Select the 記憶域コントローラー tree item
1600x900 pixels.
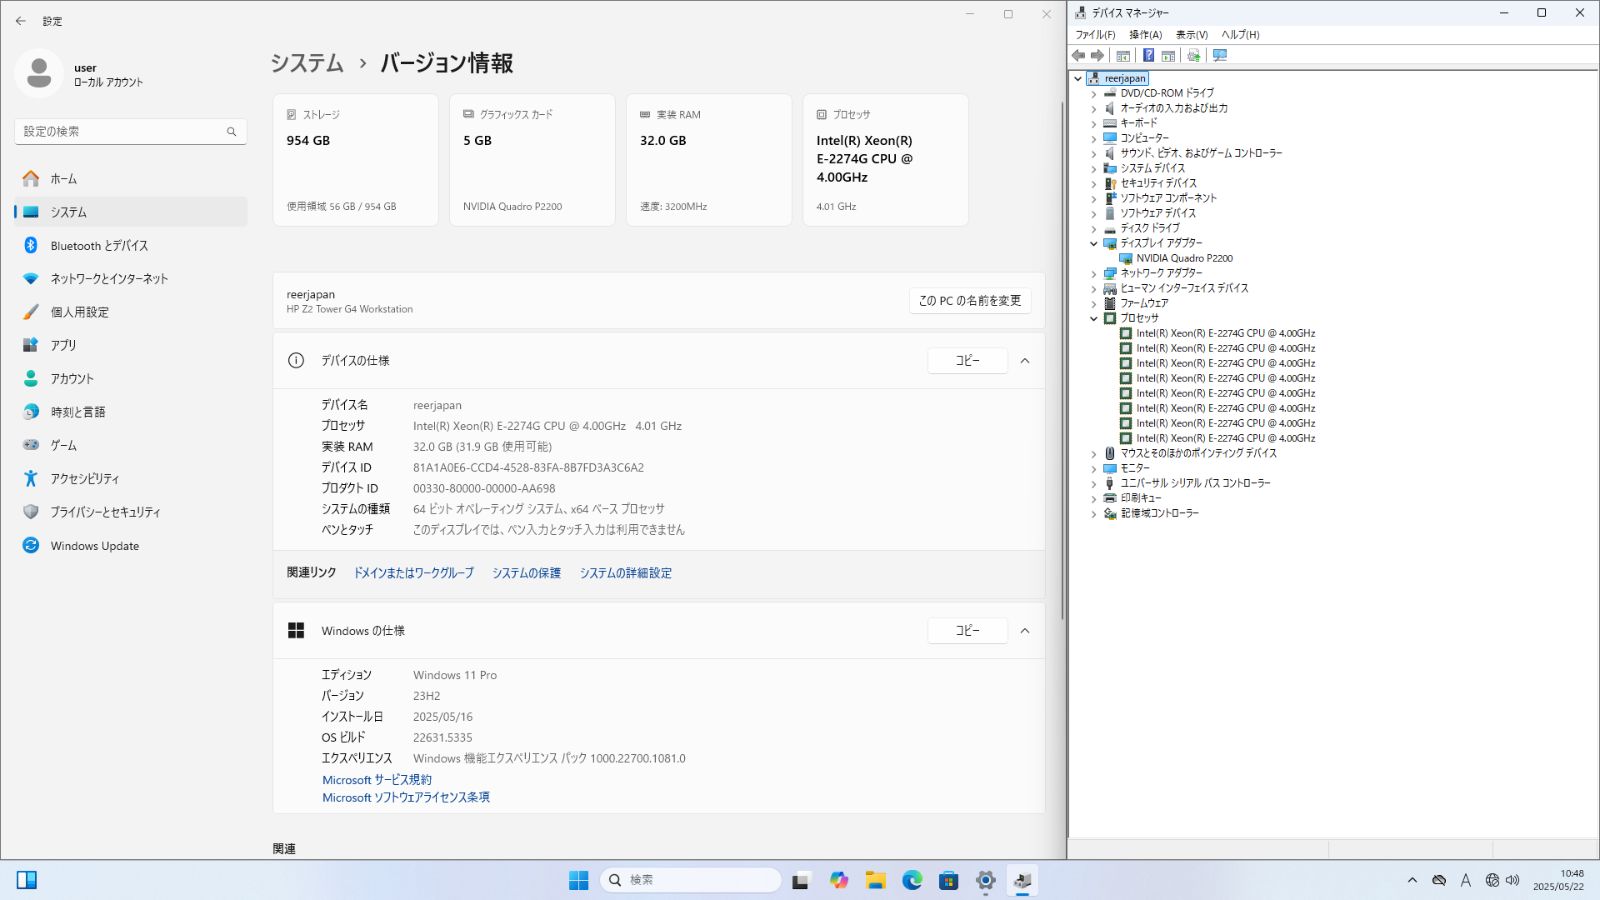1159,513
